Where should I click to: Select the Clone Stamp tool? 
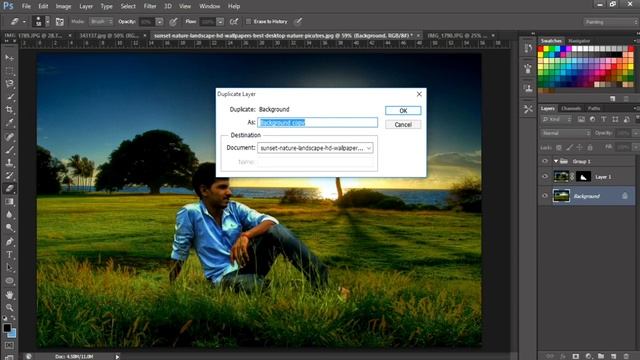[x=9, y=162]
